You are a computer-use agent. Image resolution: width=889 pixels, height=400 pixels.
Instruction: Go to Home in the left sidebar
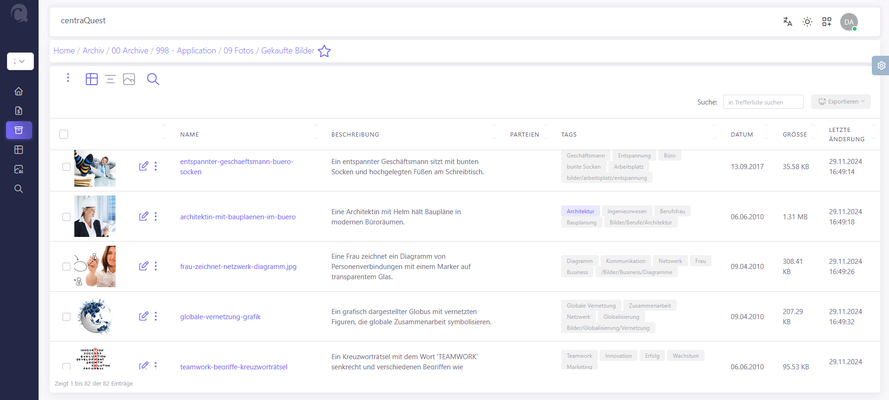(19, 91)
